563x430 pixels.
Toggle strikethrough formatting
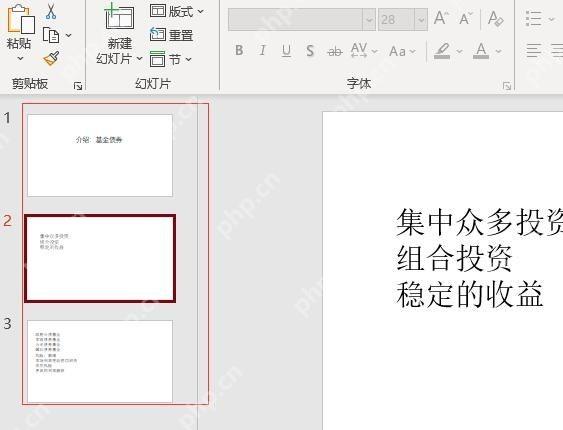coord(335,52)
